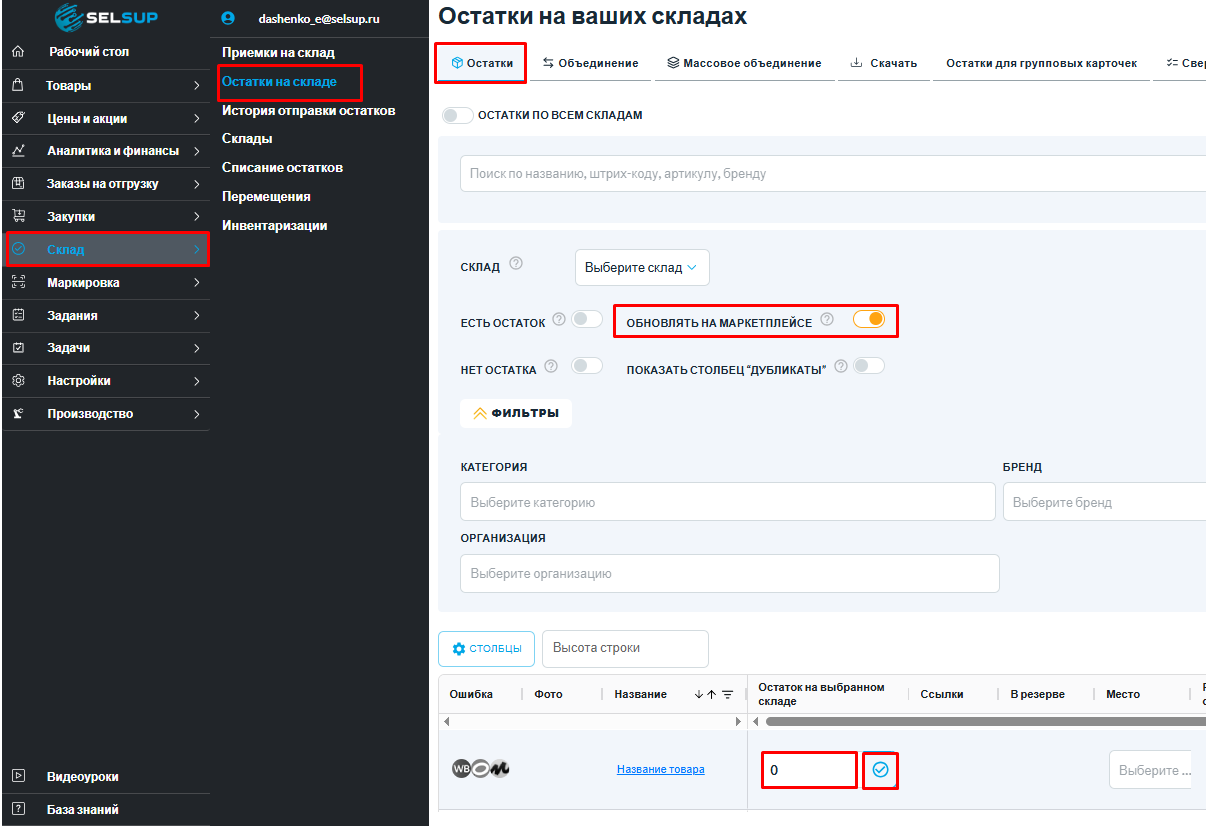
Task: Click the help icon next to Склад label
Action: coord(516,264)
